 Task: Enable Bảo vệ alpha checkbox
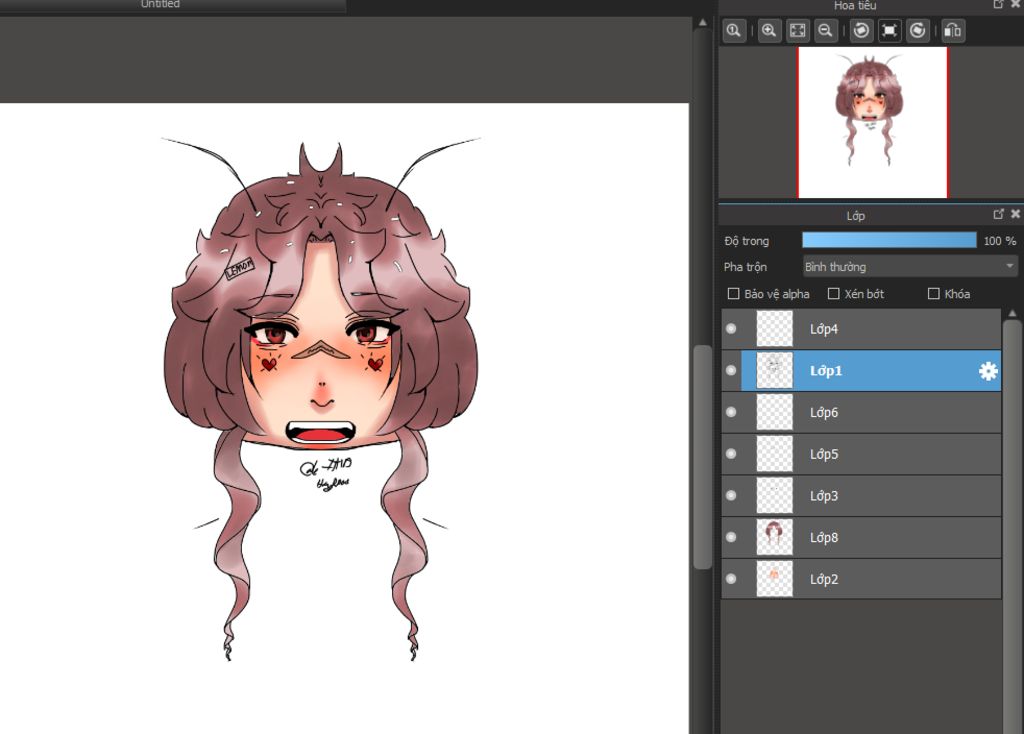(x=733, y=294)
